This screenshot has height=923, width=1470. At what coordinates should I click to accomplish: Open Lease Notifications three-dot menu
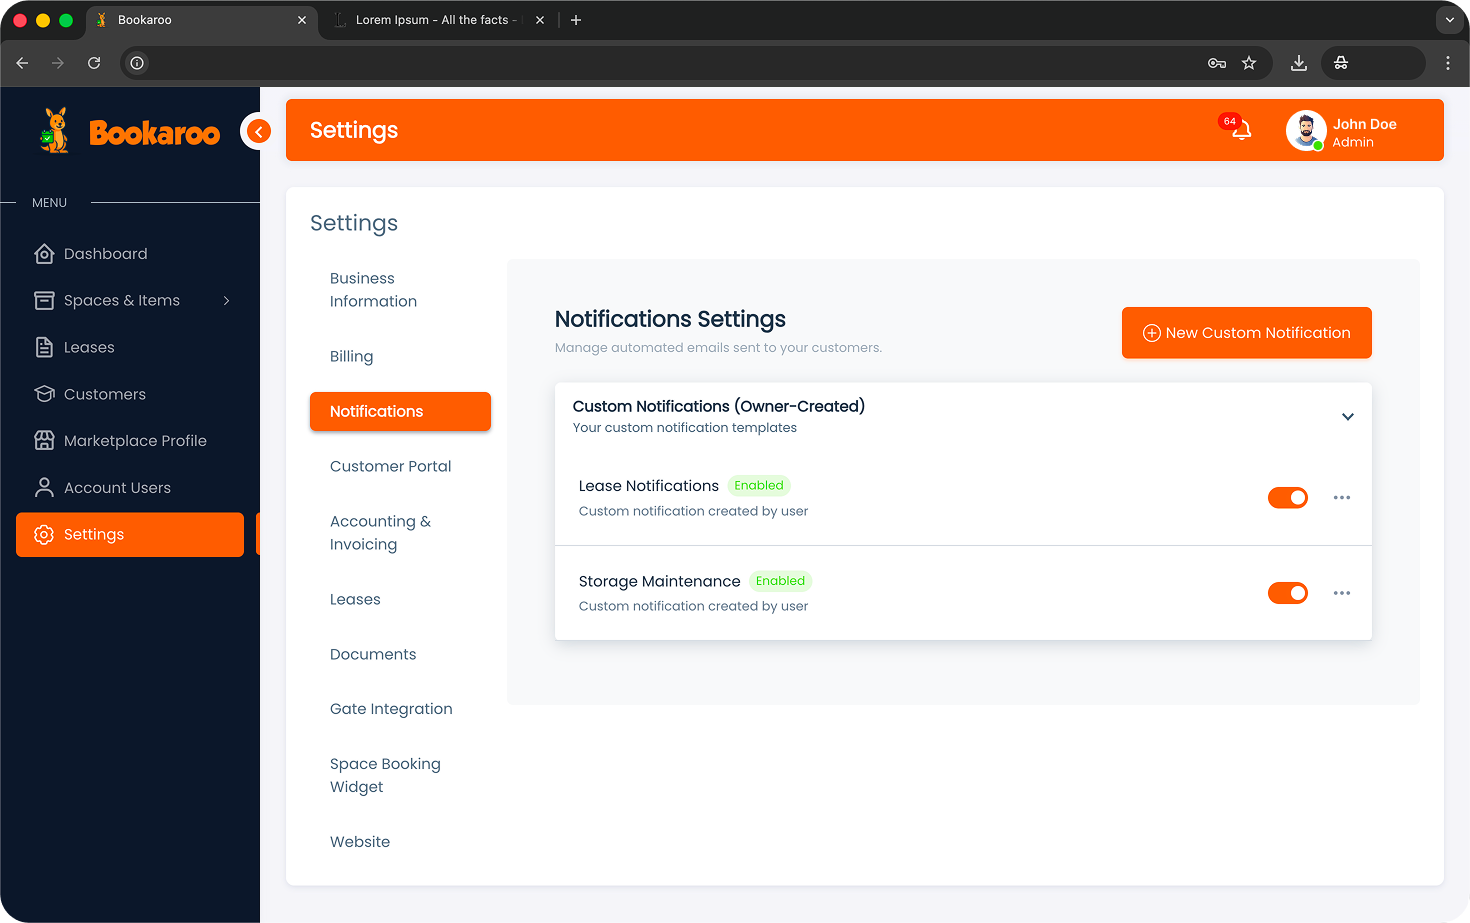(x=1341, y=498)
